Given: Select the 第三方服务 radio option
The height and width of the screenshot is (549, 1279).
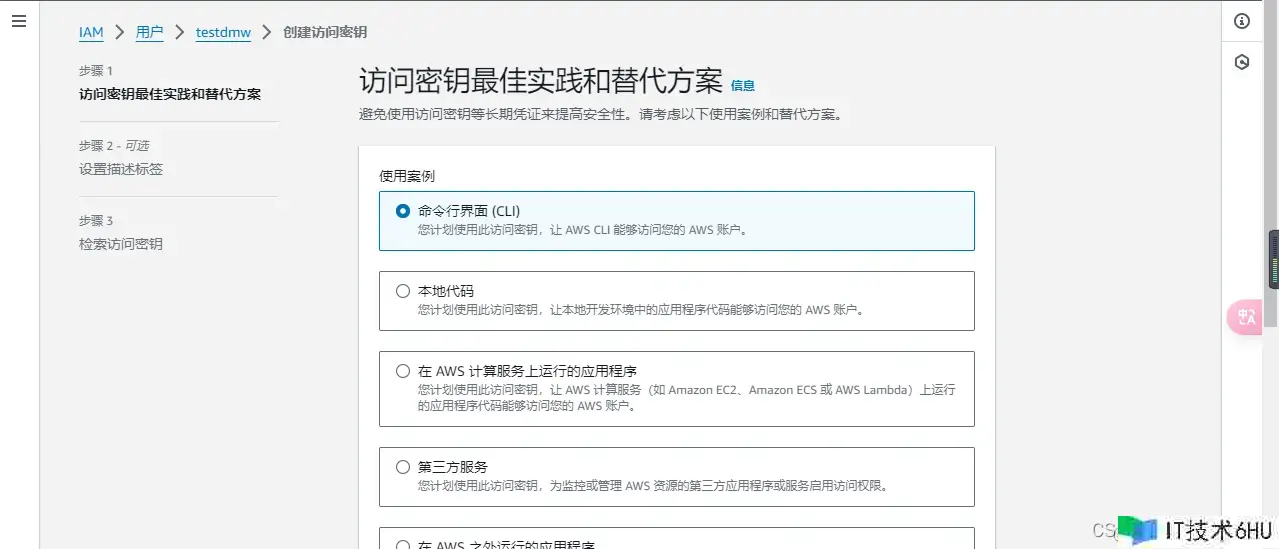Looking at the screenshot, I should tap(403, 467).
